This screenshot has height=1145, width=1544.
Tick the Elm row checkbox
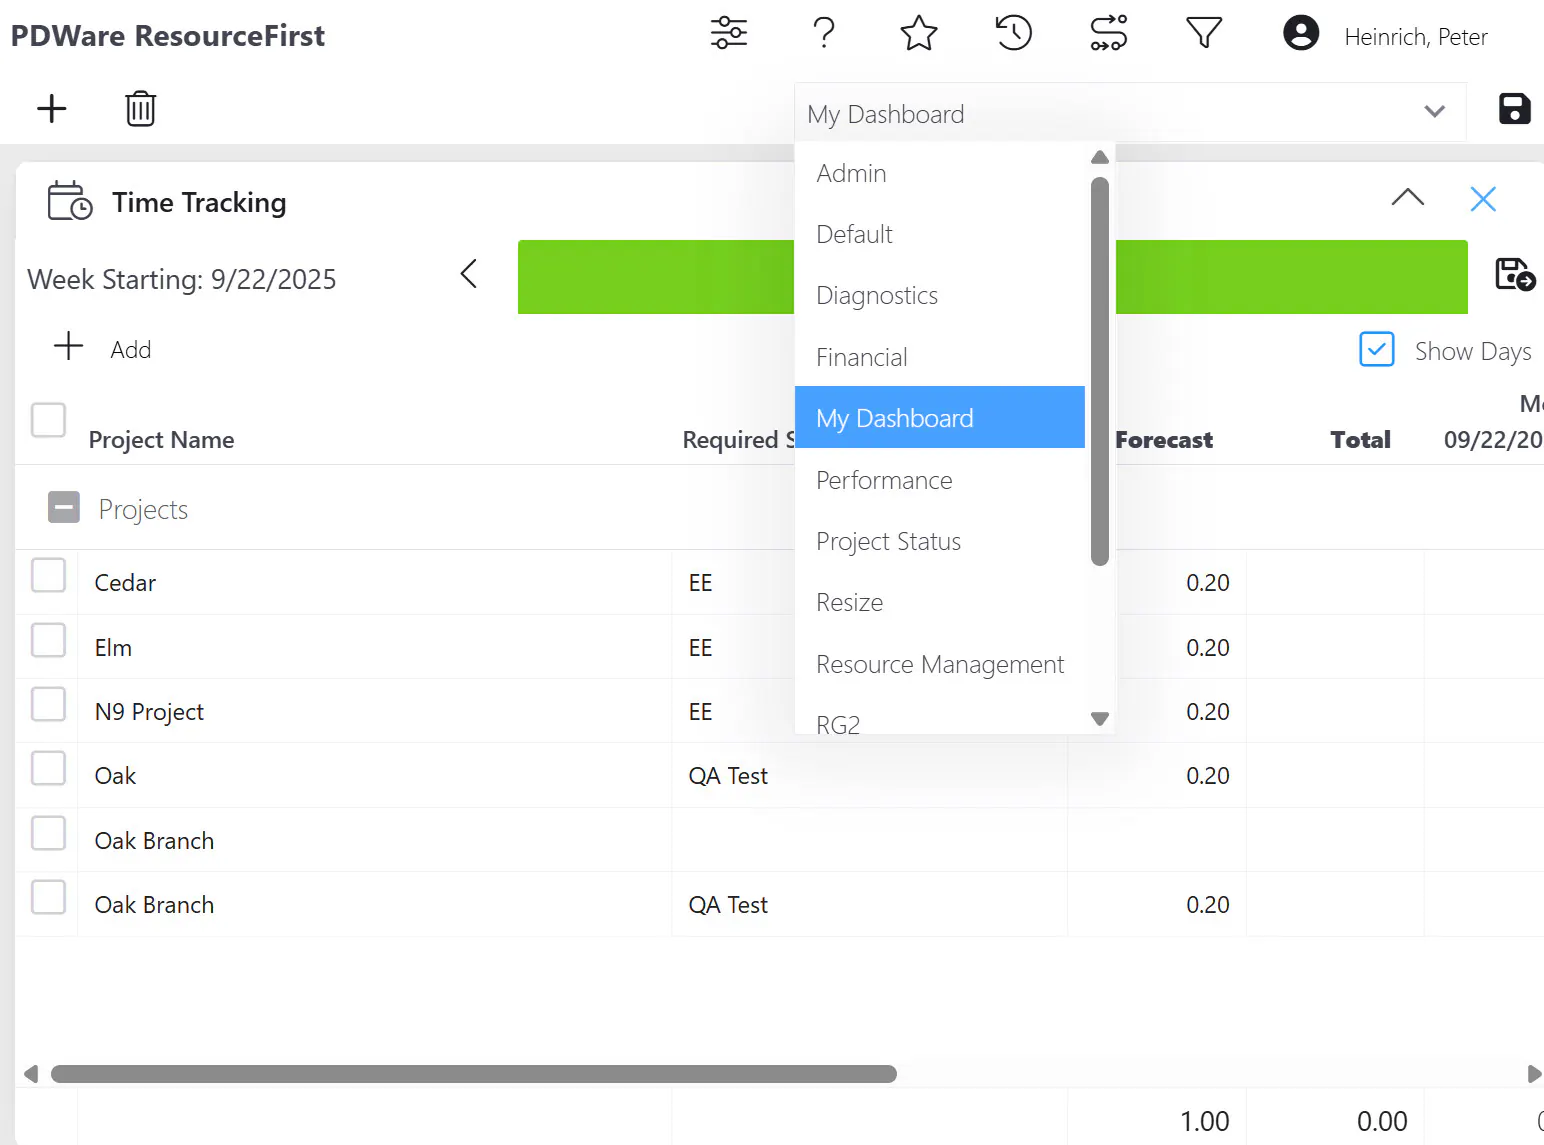pyautogui.click(x=48, y=640)
